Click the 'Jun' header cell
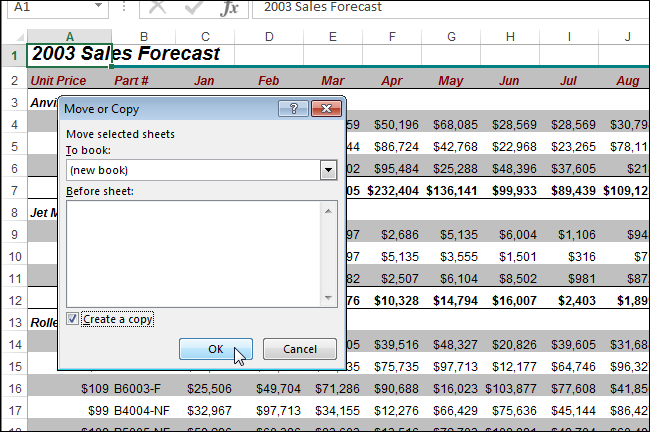 click(x=509, y=80)
